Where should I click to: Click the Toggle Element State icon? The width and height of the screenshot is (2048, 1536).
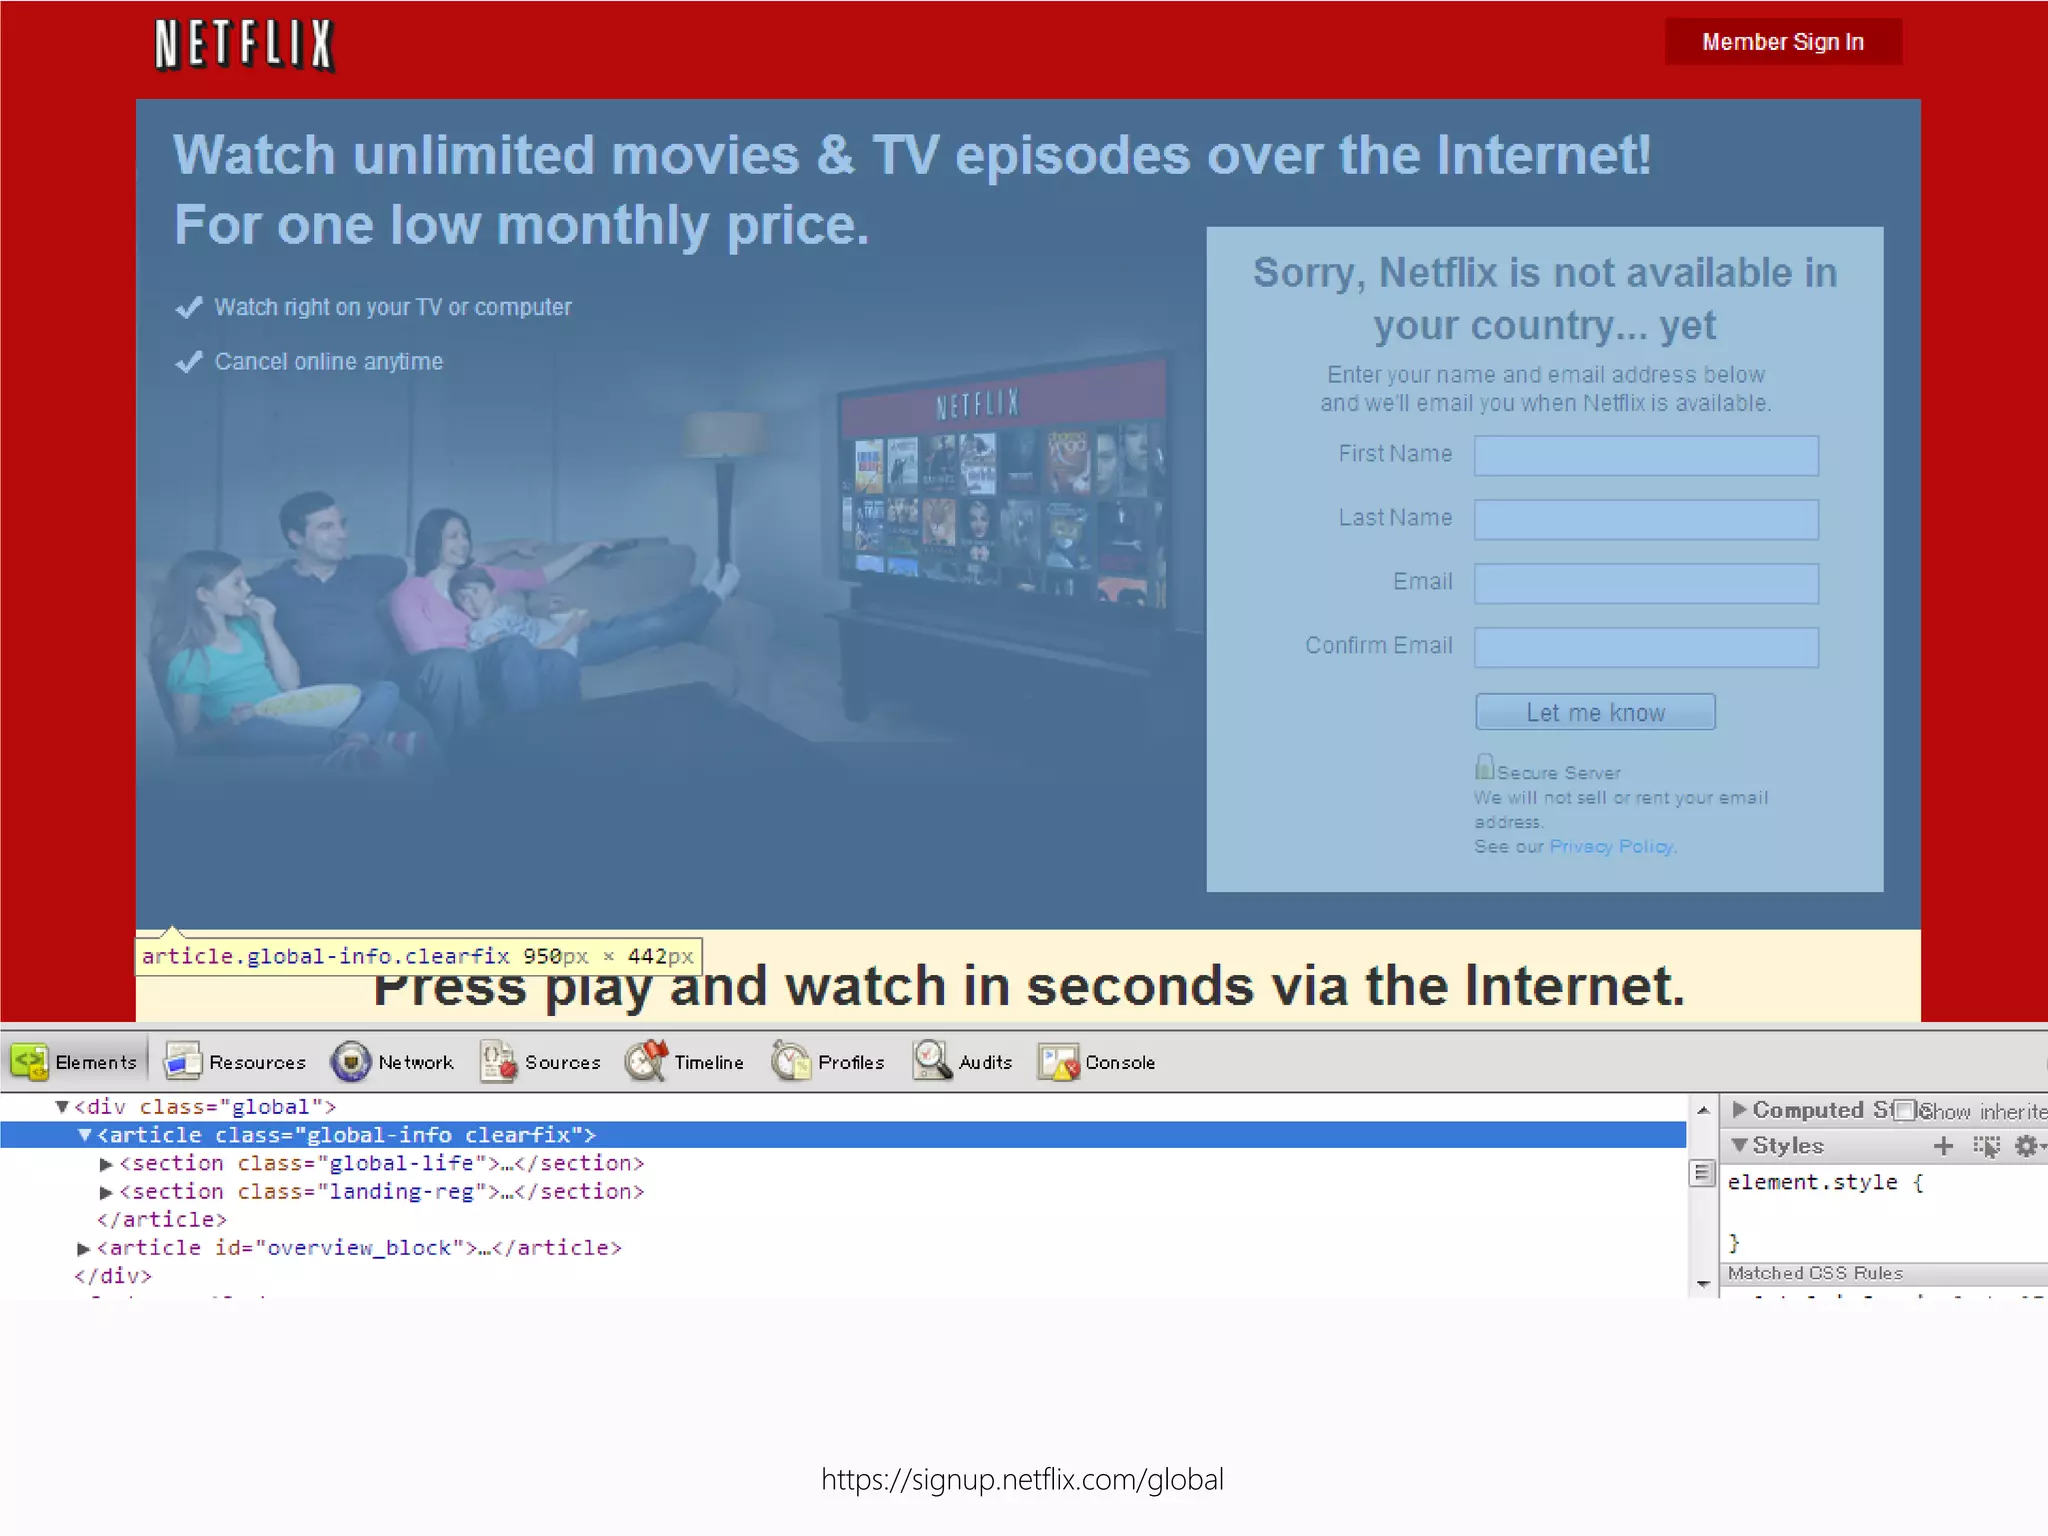[1986, 1146]
